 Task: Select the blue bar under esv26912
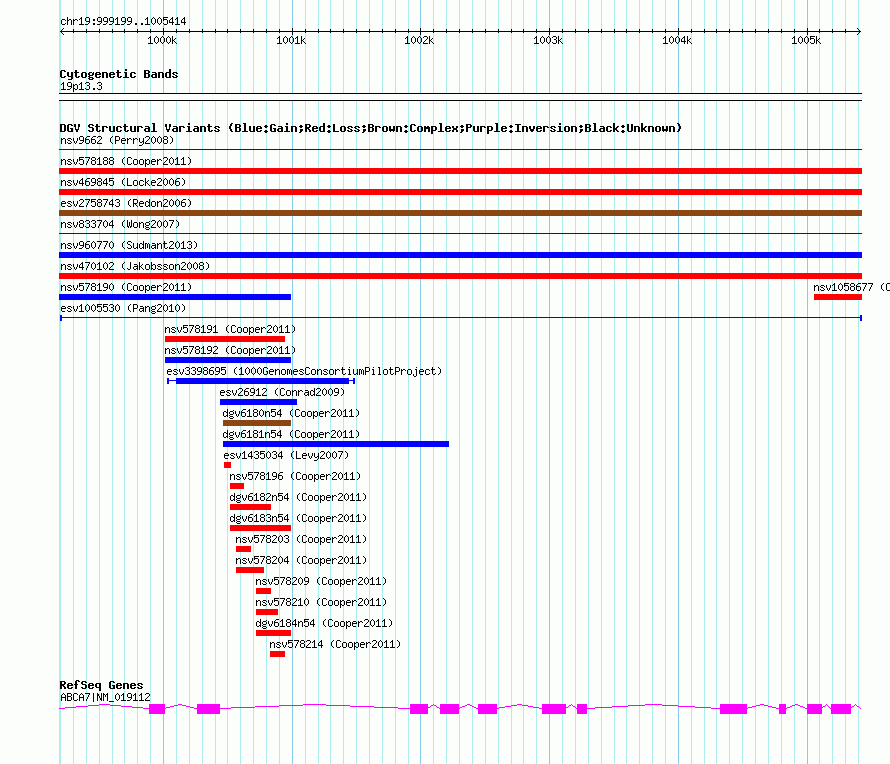258,402
